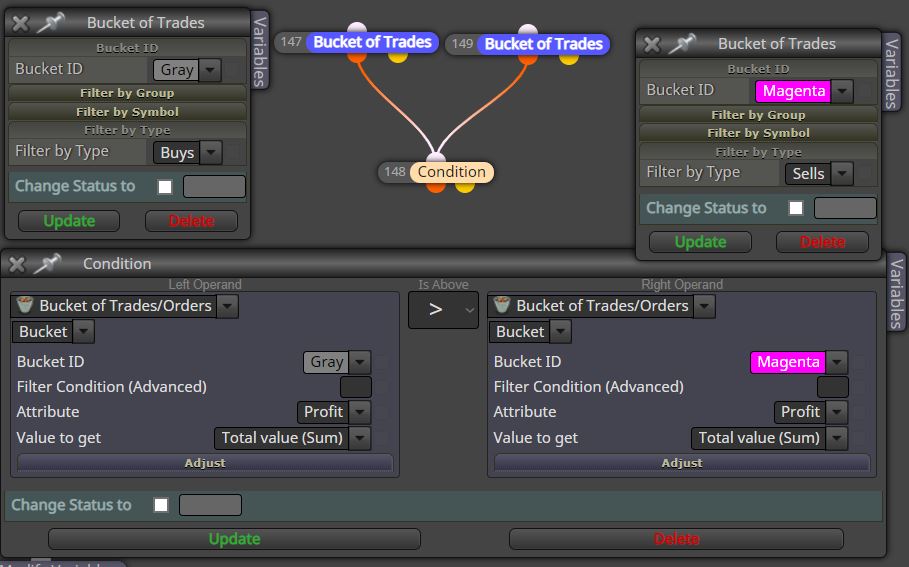909x567 pixels.
Task: Expand Adjust bar under Right Operand
Action: pos(682,463)
